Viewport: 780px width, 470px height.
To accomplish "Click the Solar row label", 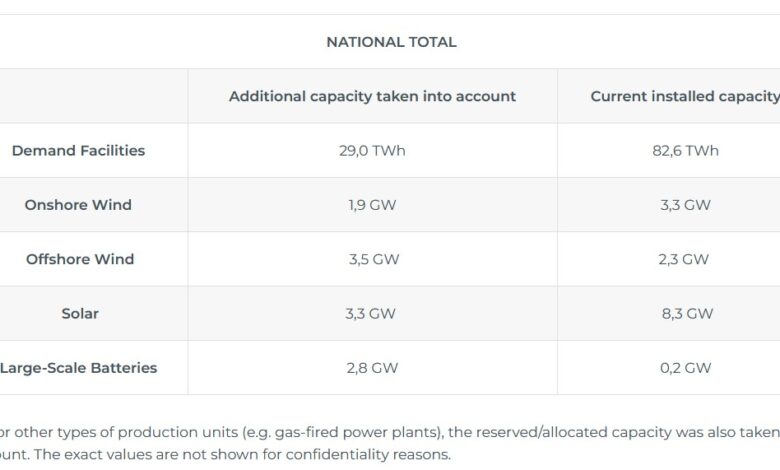I will 80,313.
